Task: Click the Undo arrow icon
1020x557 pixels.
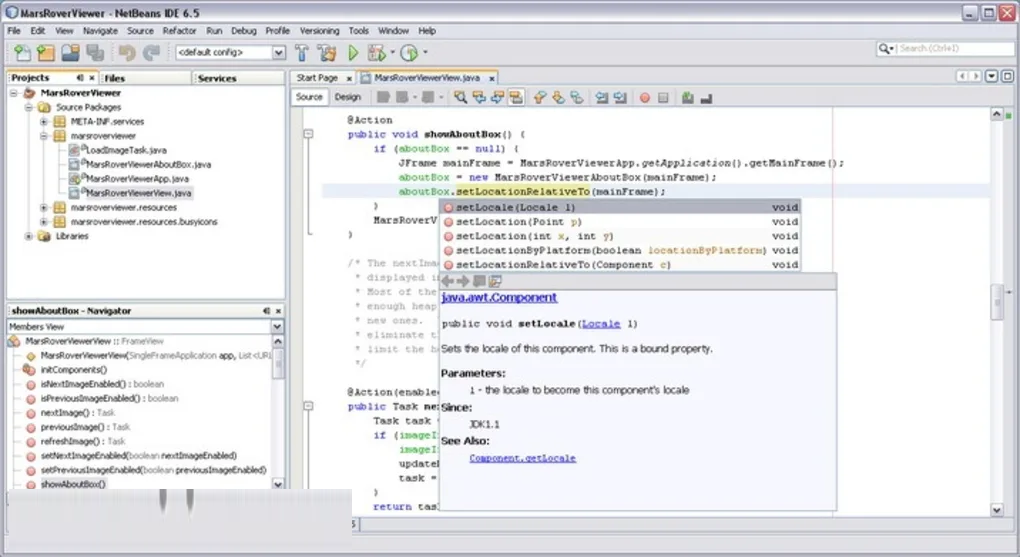Action: (x=127, y=53)
